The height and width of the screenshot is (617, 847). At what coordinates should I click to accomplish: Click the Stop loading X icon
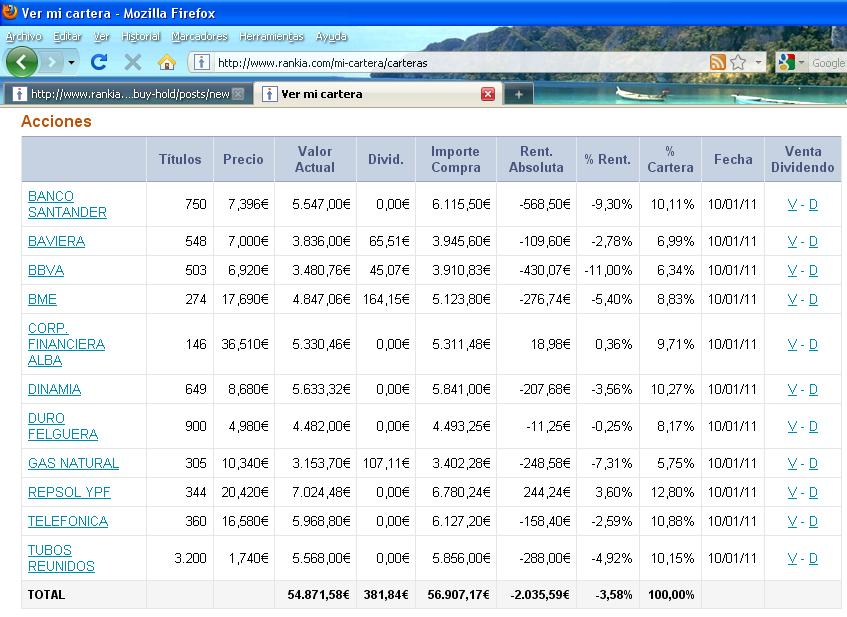[132, 62]
